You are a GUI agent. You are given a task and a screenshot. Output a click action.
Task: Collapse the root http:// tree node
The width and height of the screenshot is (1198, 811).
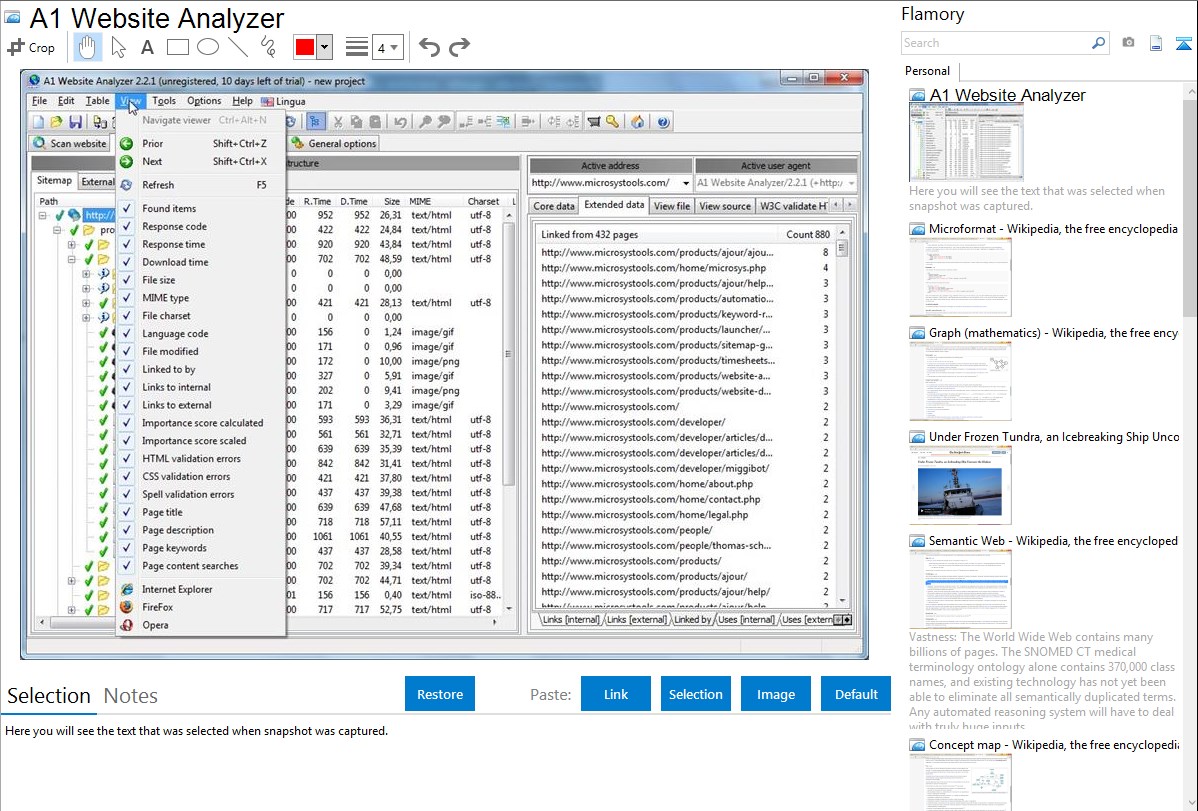pos(43,216)
